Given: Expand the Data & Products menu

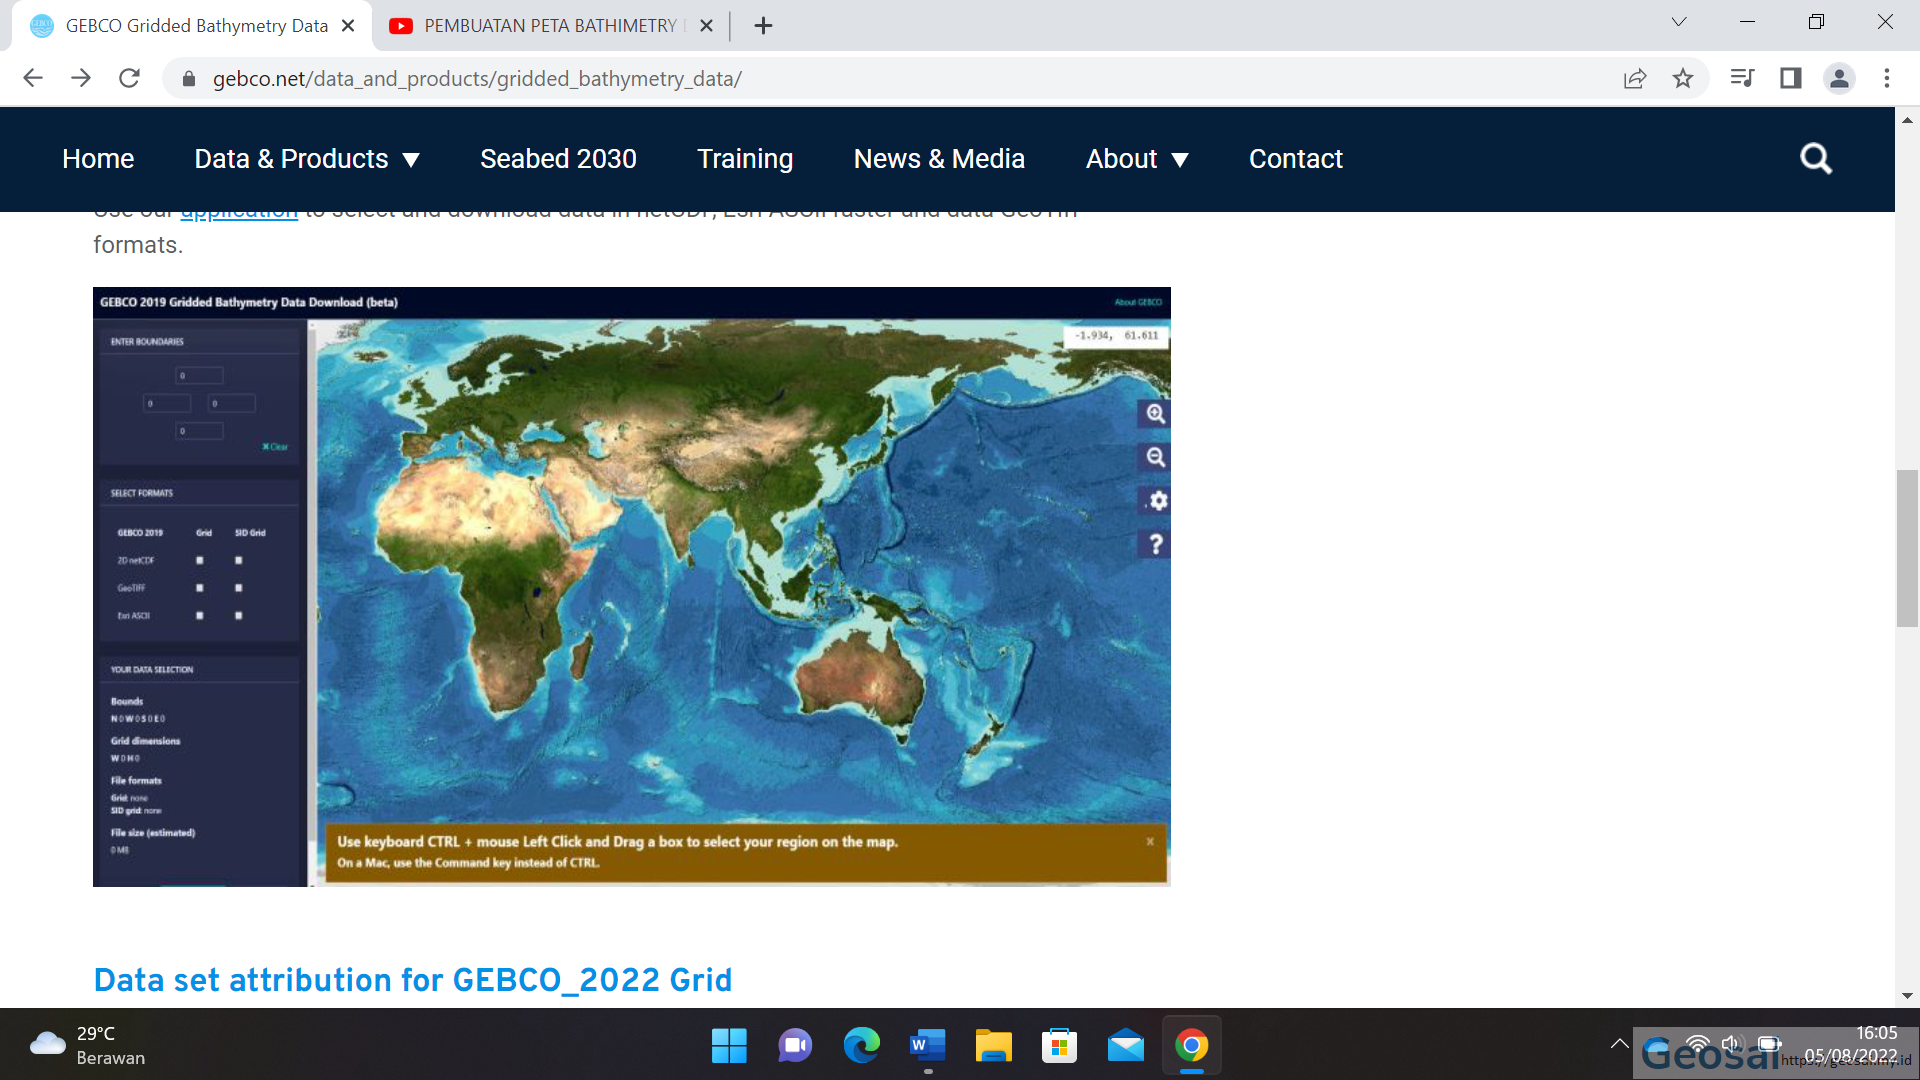Looking at the screenshot, I should 307,158.
